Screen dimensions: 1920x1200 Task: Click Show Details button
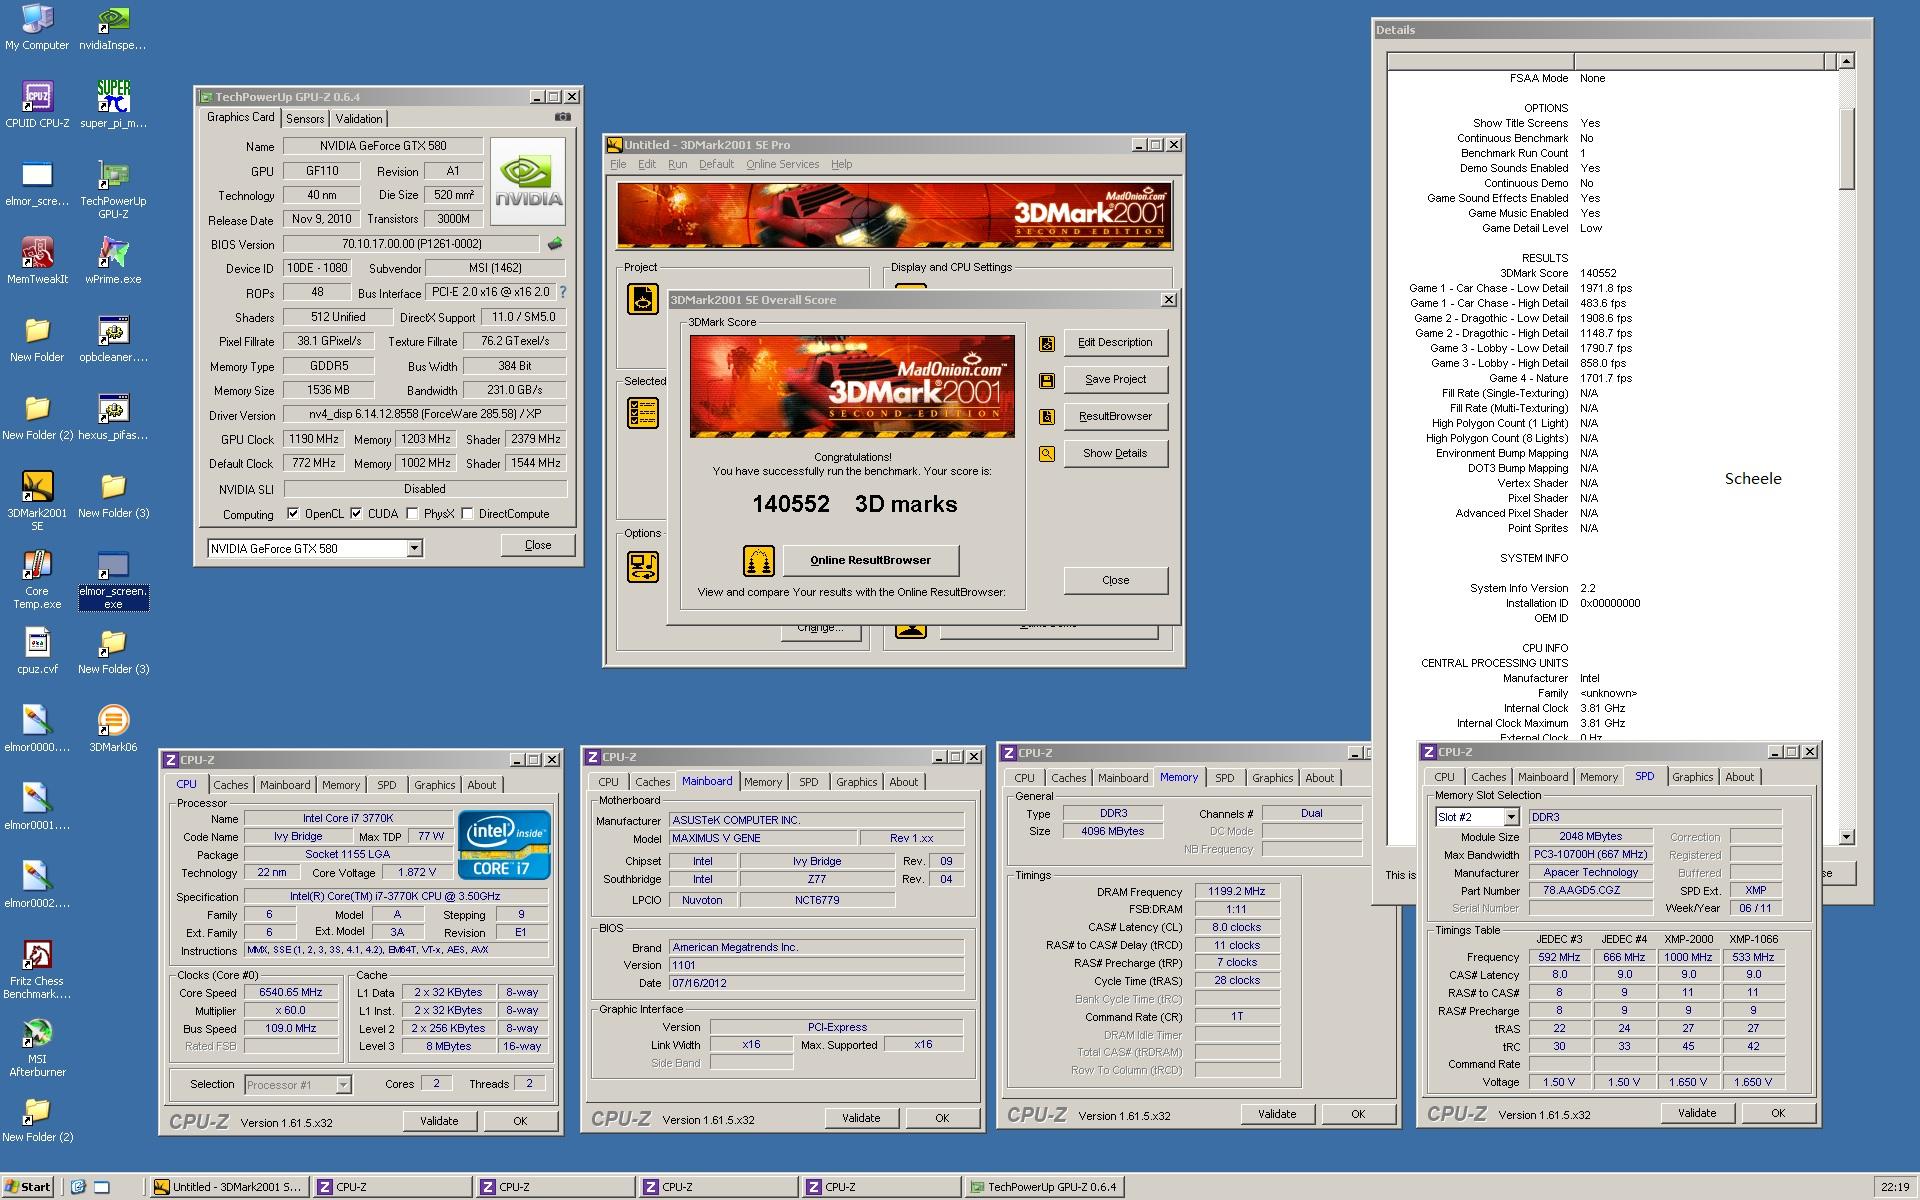pos(1115,453)
